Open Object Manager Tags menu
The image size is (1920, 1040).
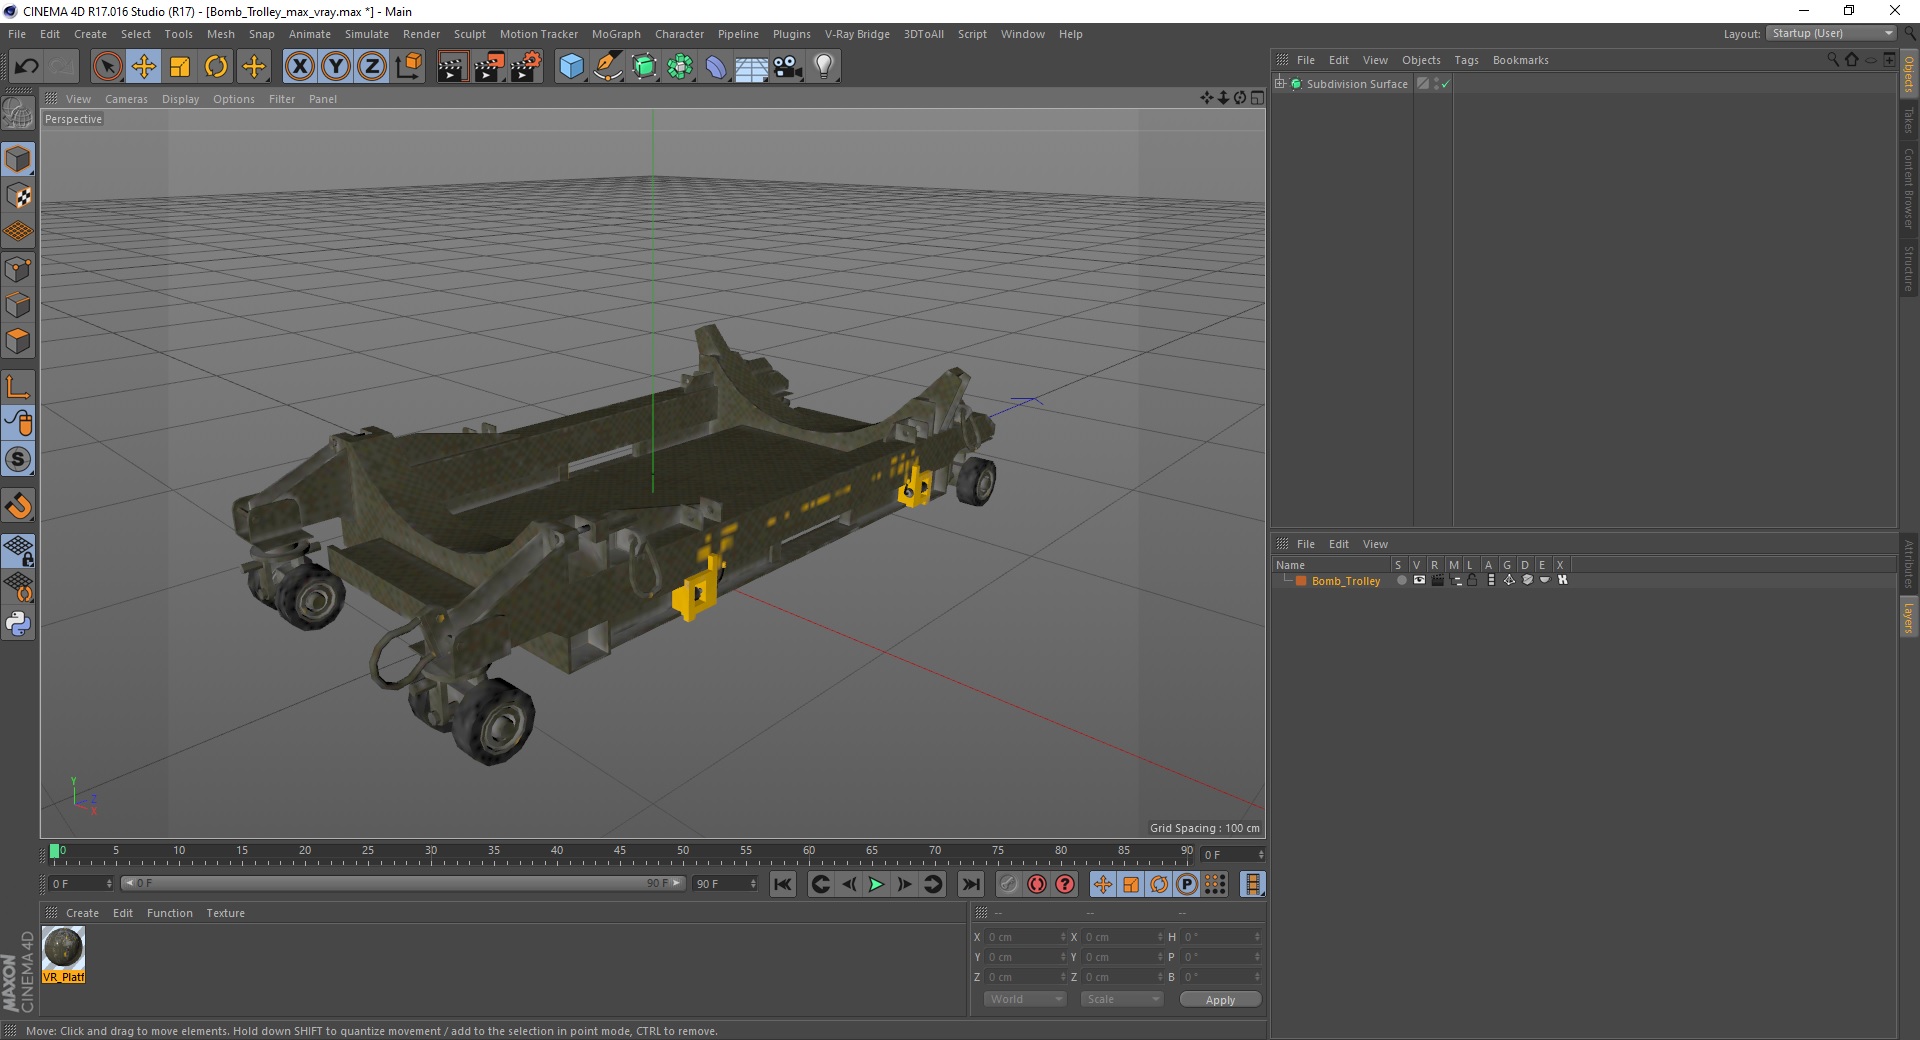click(x=1466, y=60)
